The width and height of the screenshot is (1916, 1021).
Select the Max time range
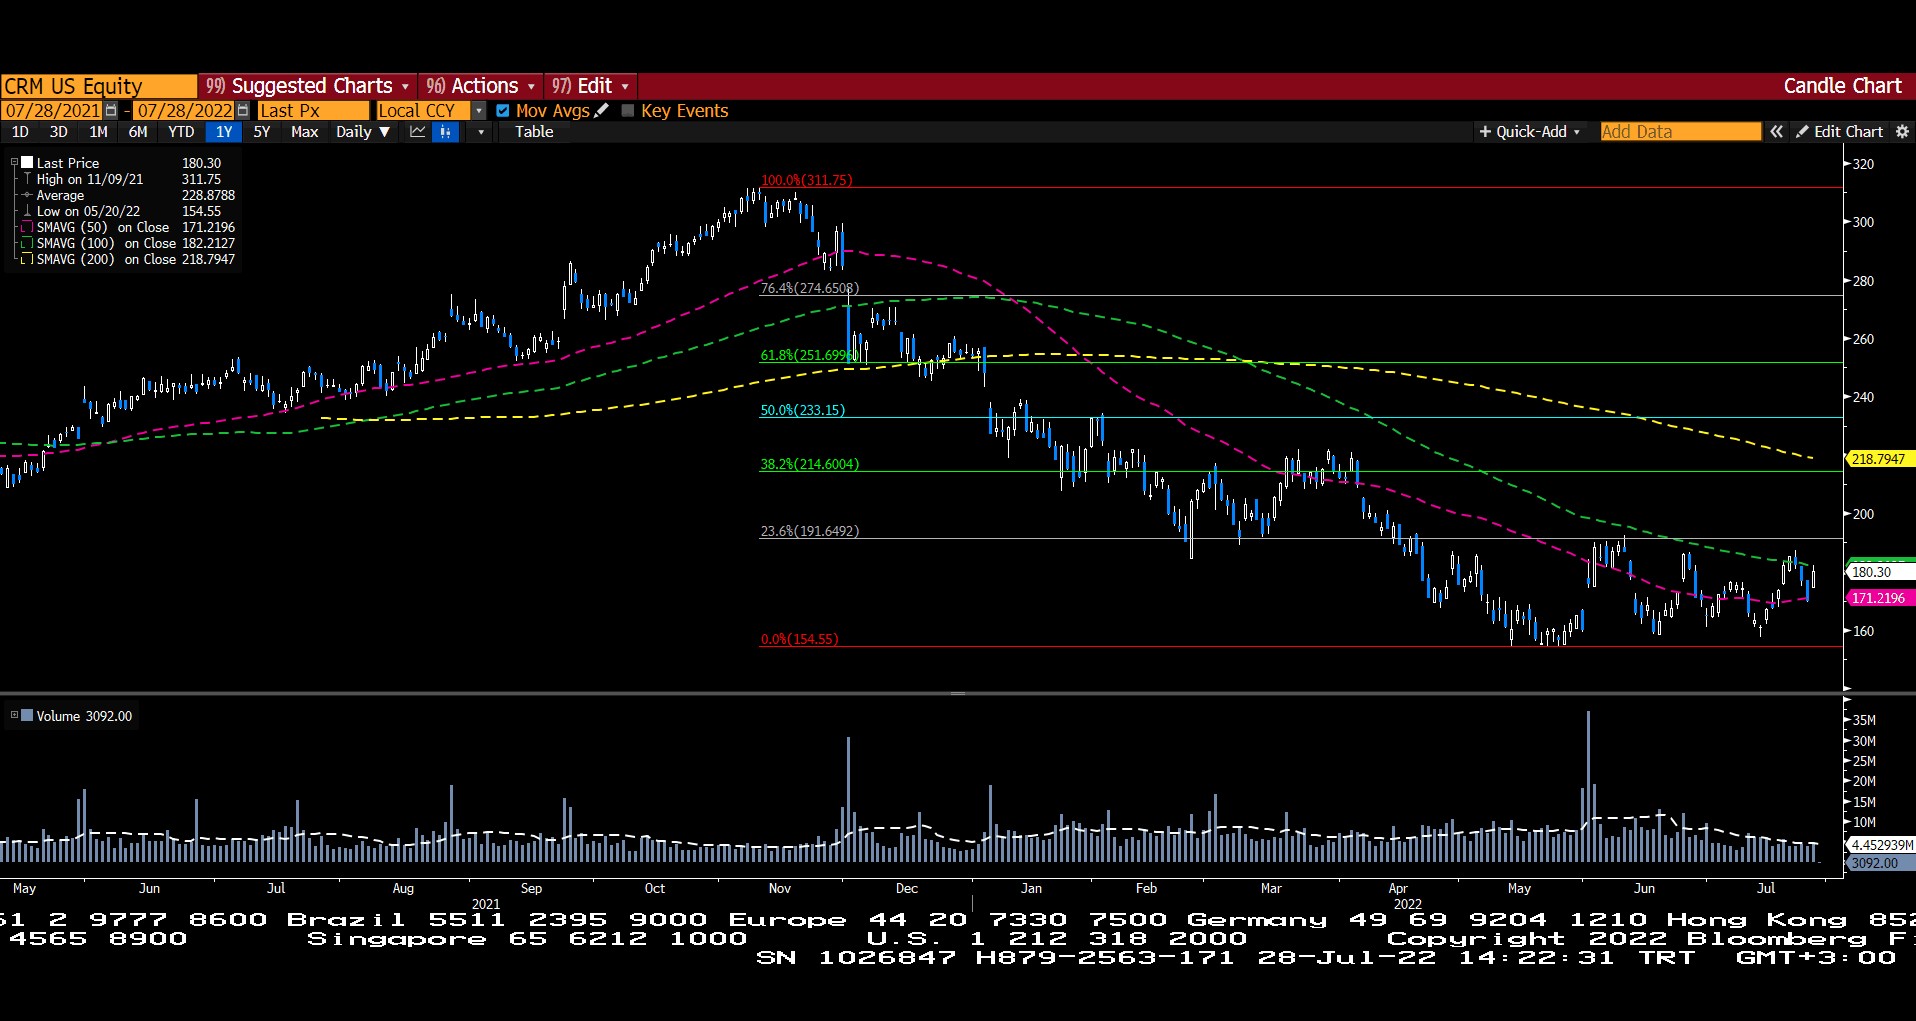tap(305, 132)
